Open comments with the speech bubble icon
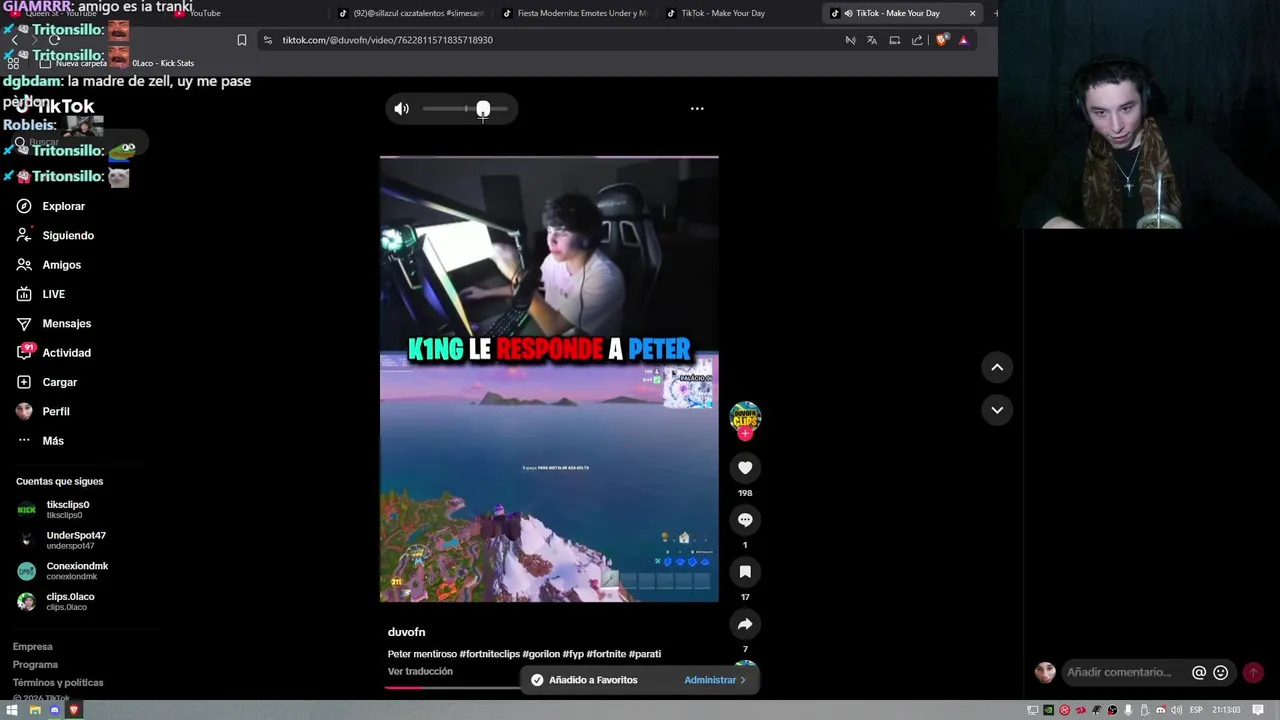Screen dimensions: 1280x720 pyautogui.click(x=745, y=520)
